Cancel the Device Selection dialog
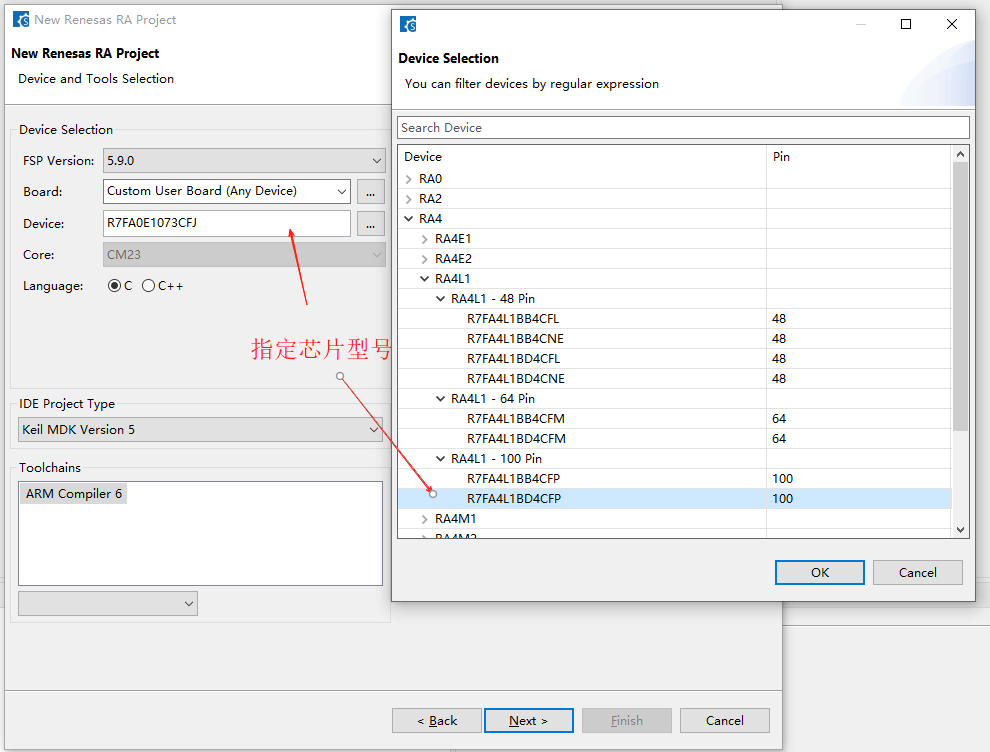The image size is (990, 752). coord(918,573)
